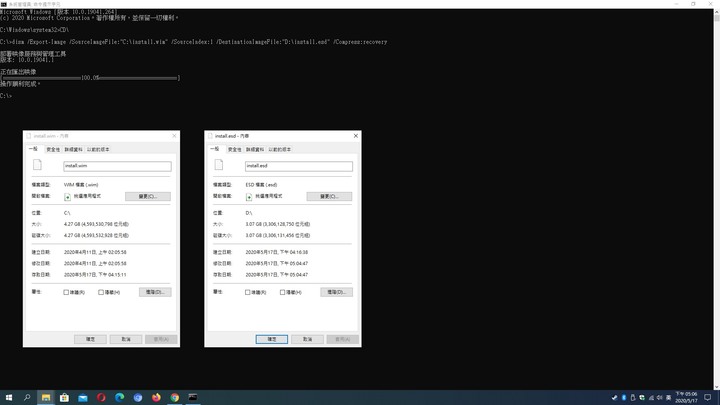The width and height of the screenshot is (720, 405).
Task: Click Apply button in install.wim dialog
Action: [161, 339]
